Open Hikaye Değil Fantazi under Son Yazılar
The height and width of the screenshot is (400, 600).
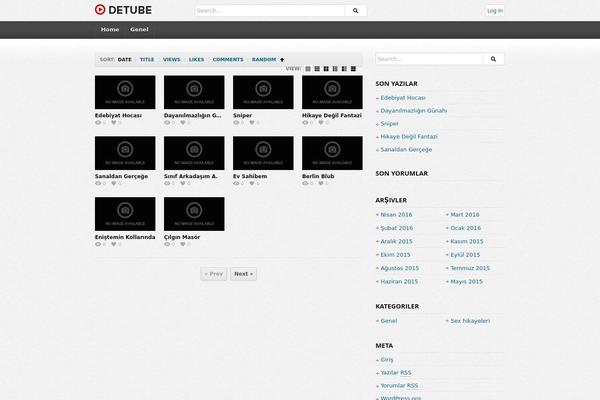[x=409, y=137]
